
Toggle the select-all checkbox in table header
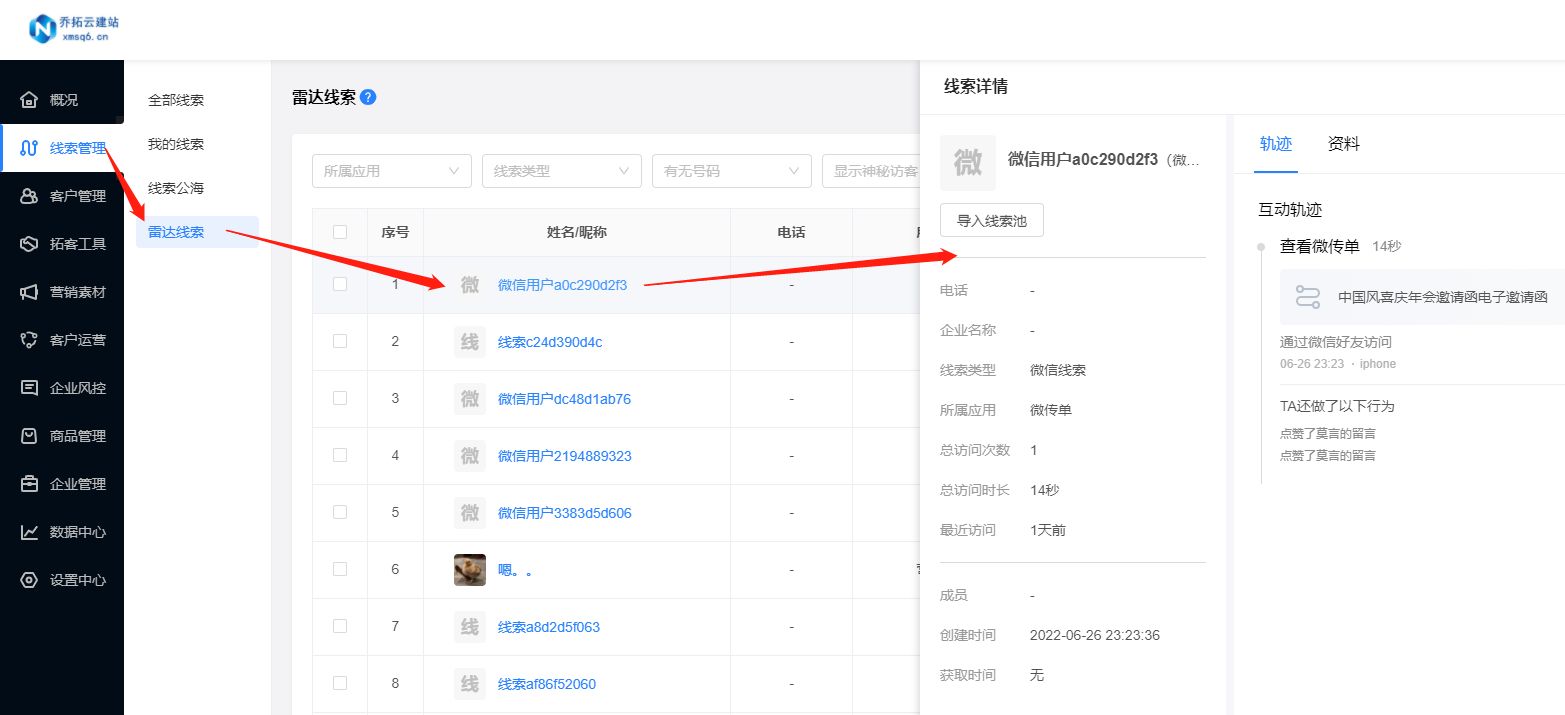point(340,232)
